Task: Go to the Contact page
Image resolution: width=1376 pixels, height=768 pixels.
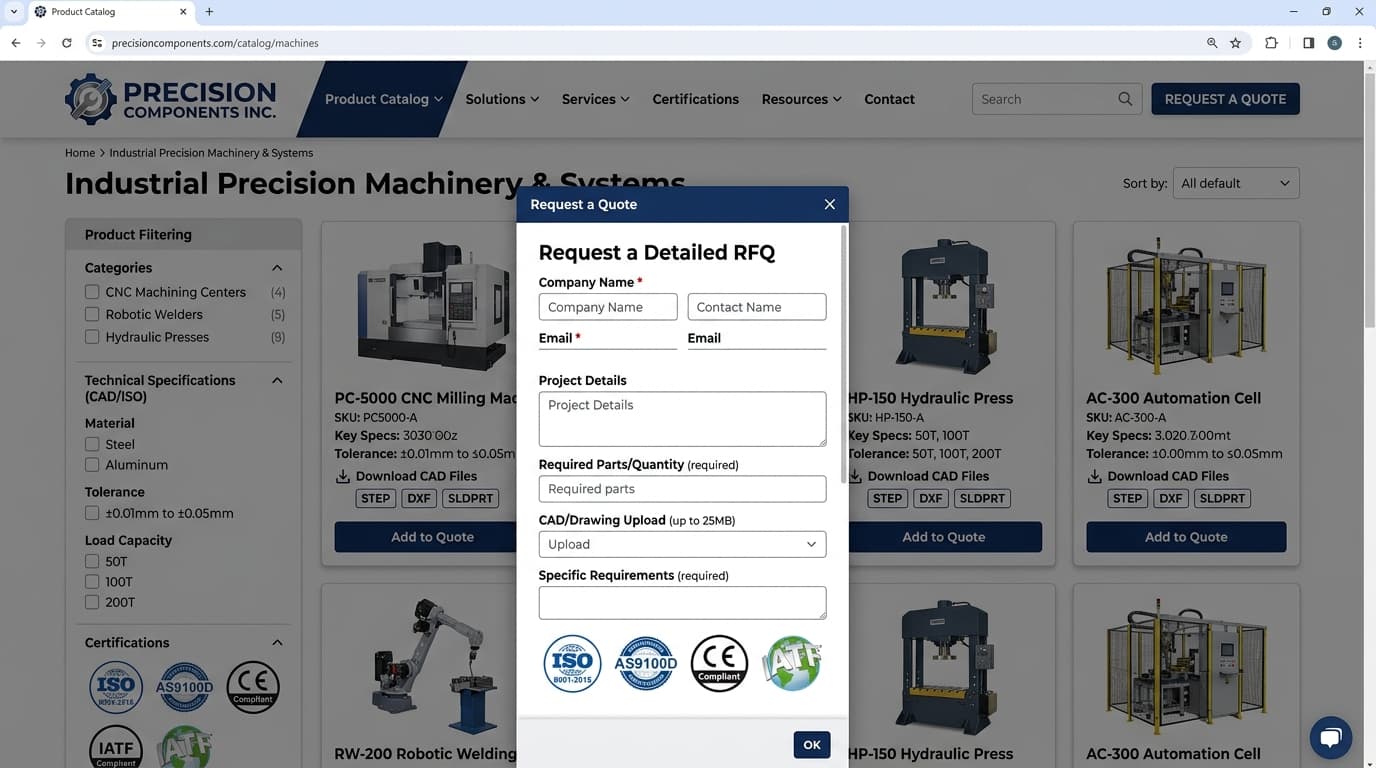Action: pos(889,99)
